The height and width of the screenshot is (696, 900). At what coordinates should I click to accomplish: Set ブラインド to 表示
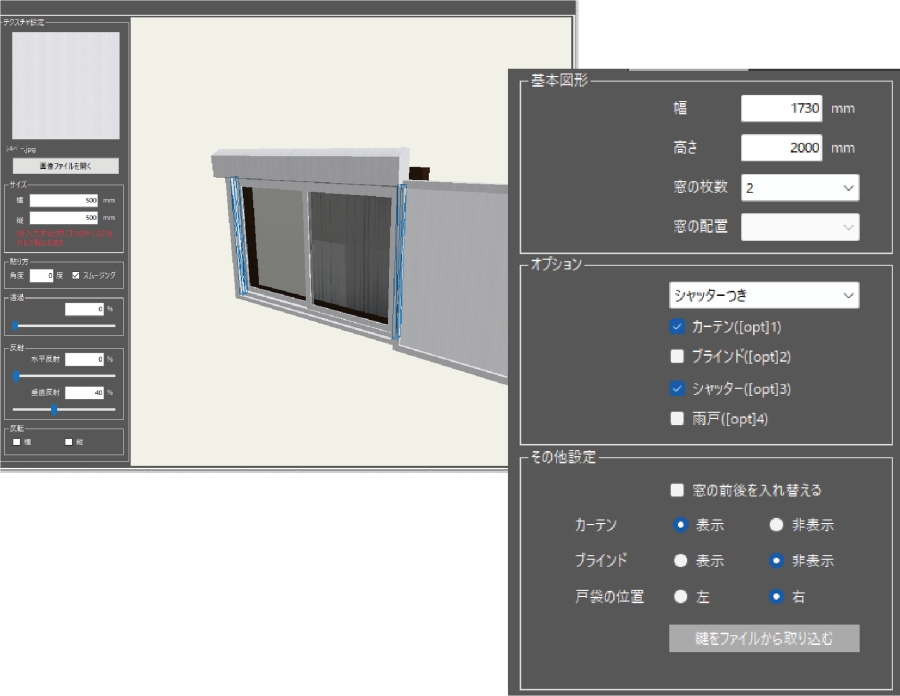point(681,561)
